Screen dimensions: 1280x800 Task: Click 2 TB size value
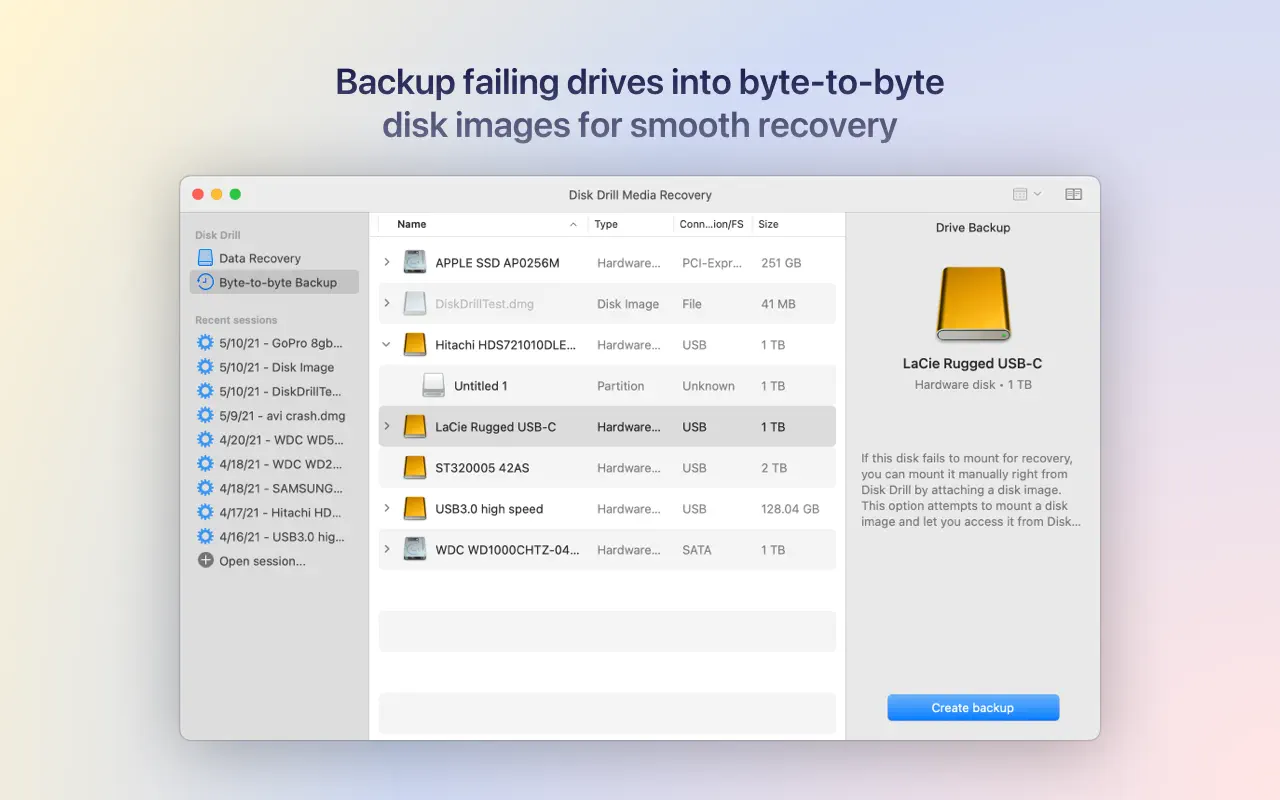click(x=774, y=468)
